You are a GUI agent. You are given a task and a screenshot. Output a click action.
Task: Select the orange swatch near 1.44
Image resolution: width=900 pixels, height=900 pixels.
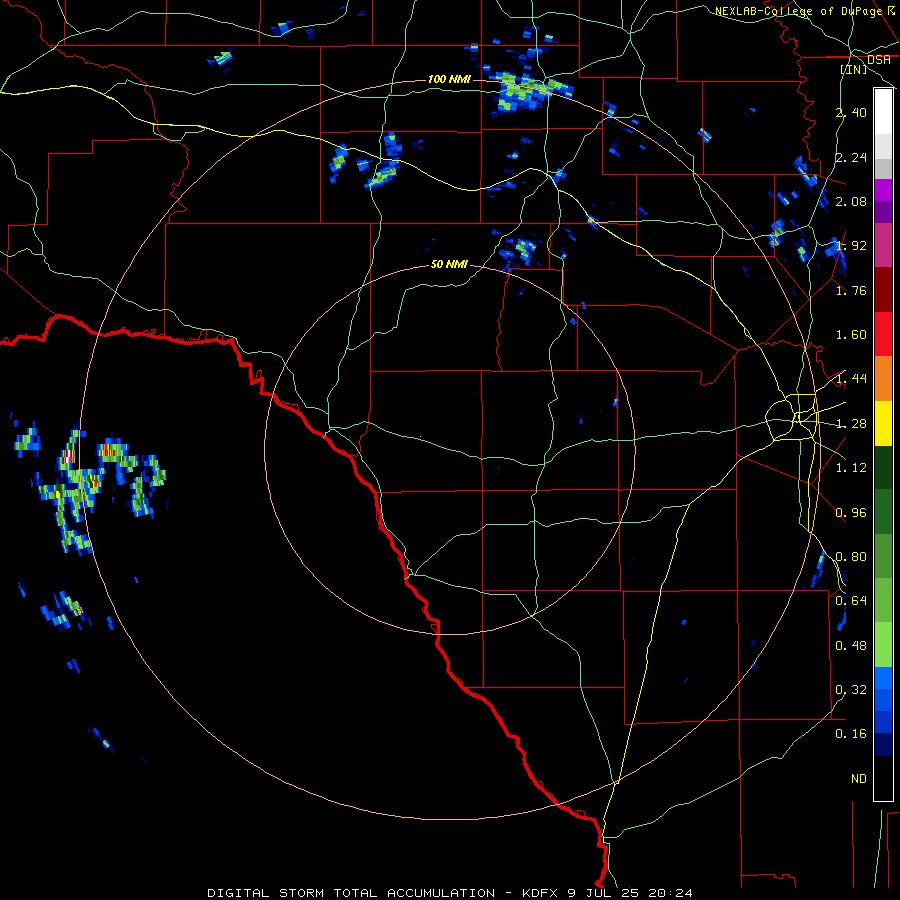click(x=883, y=379)
